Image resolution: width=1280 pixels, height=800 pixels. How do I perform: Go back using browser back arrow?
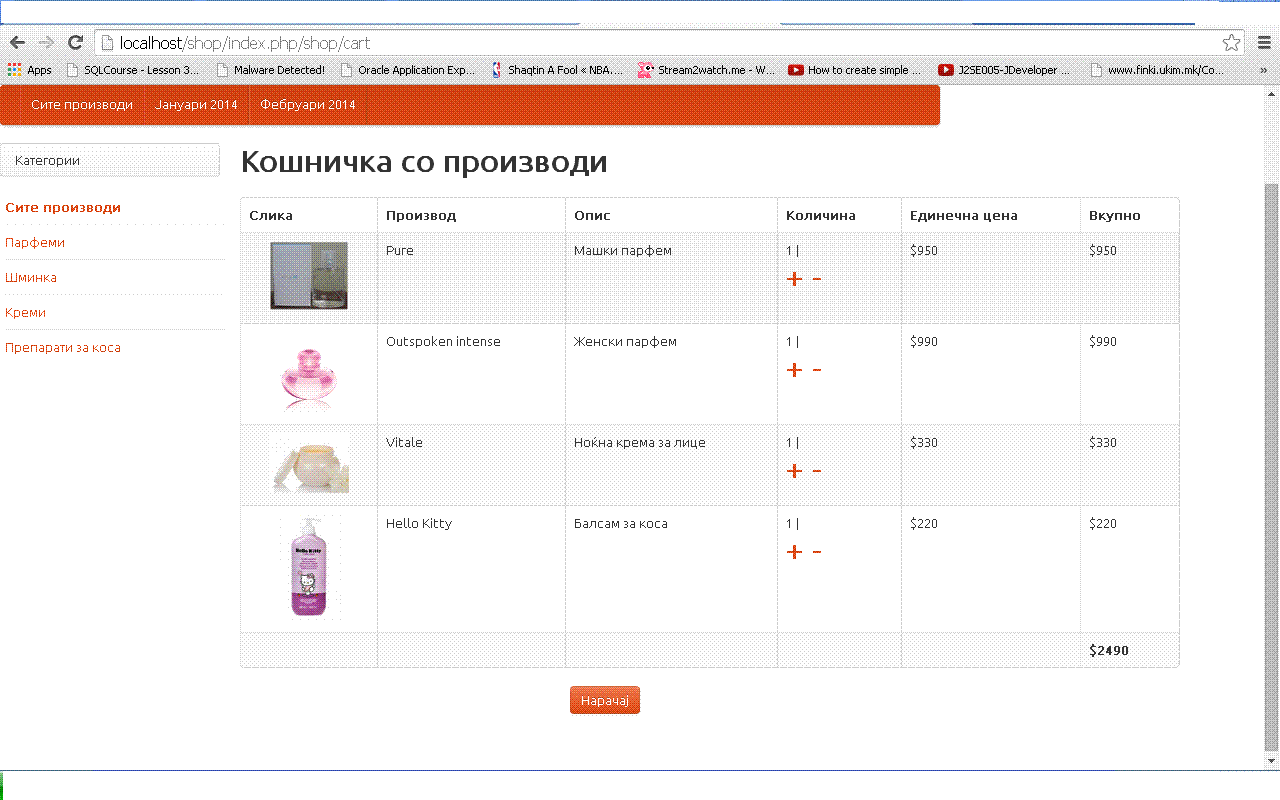[x=17, y=43]
